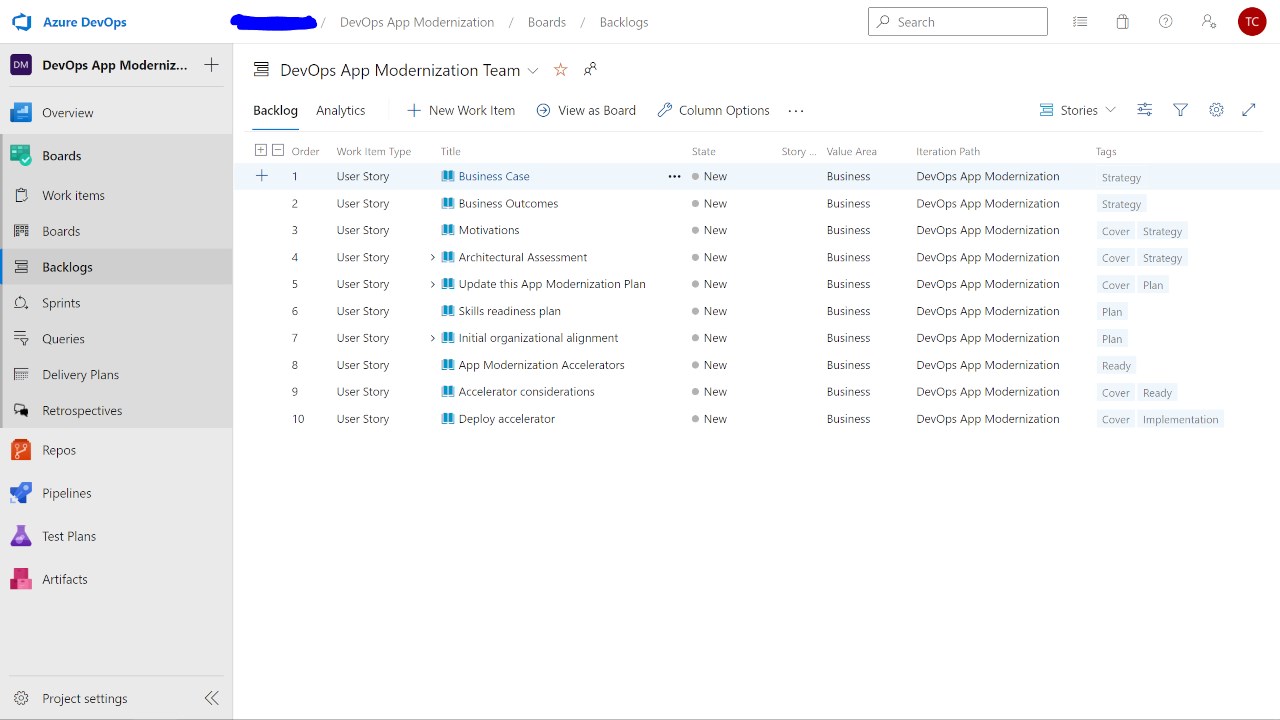Viewport: 1280px width, 720px height.
Task: Open the work items list icon in header
Action: (1080, 22)
